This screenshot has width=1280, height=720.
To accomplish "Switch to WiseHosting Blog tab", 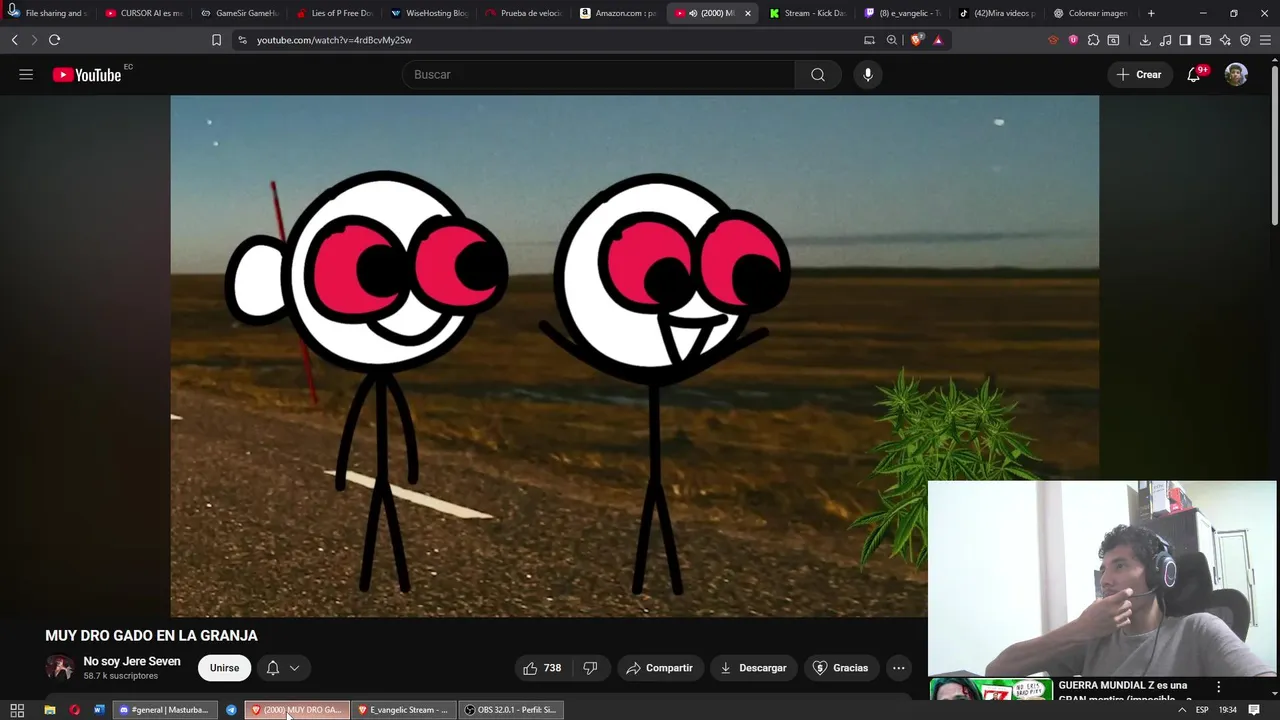I will pyautogui.click(x=430, y=13).
